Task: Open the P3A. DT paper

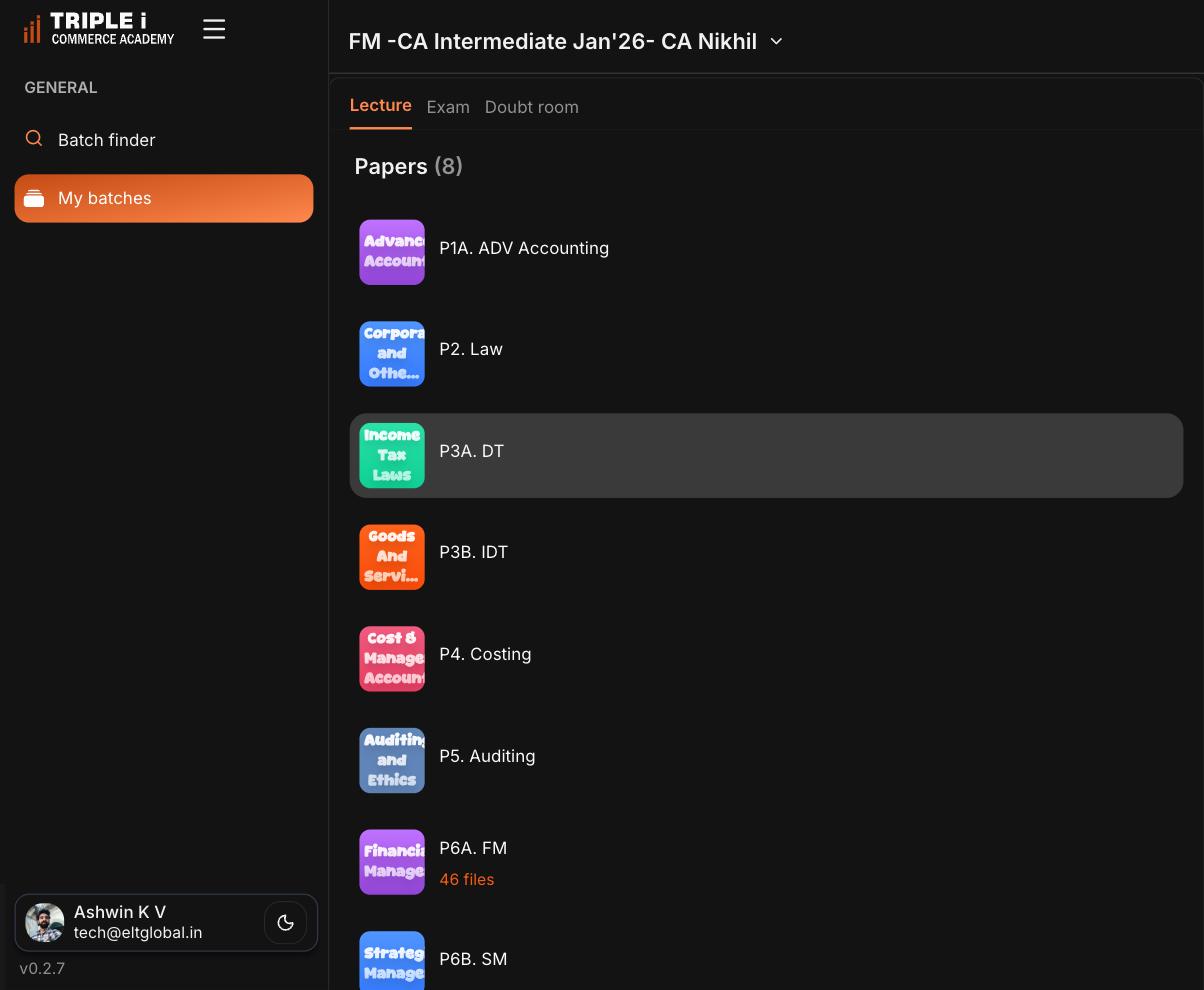Action: 766,455
